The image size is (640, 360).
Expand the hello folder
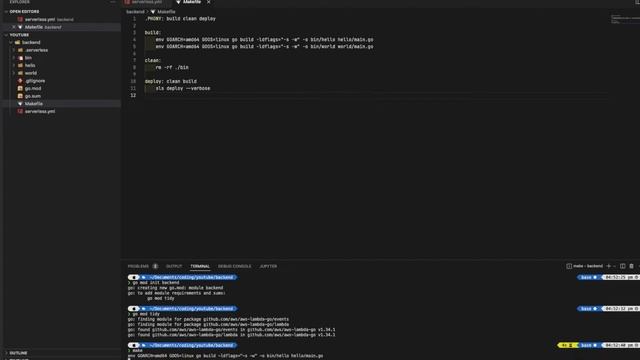pos(30,65)
